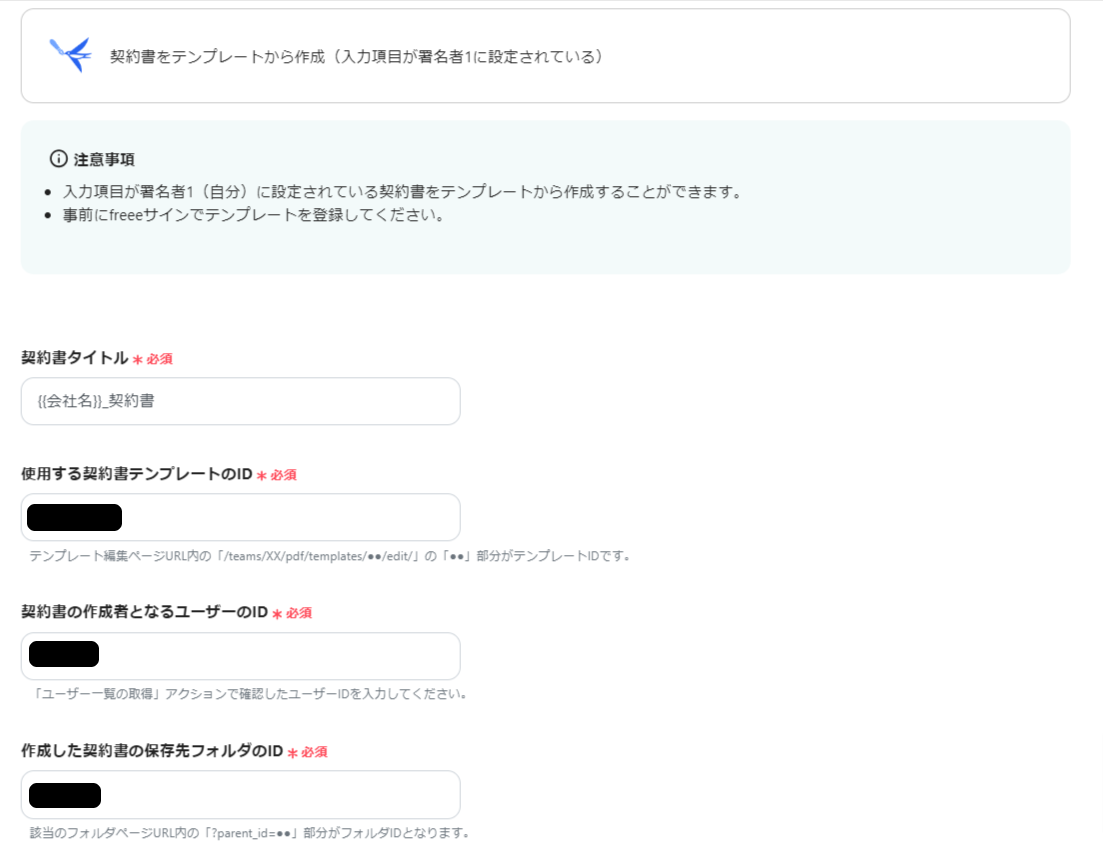Click the hint about ユーザー一覧の取得 action
Image resolution: width=1103 pixels, height=861 pixels.
(x=249, y=694)
